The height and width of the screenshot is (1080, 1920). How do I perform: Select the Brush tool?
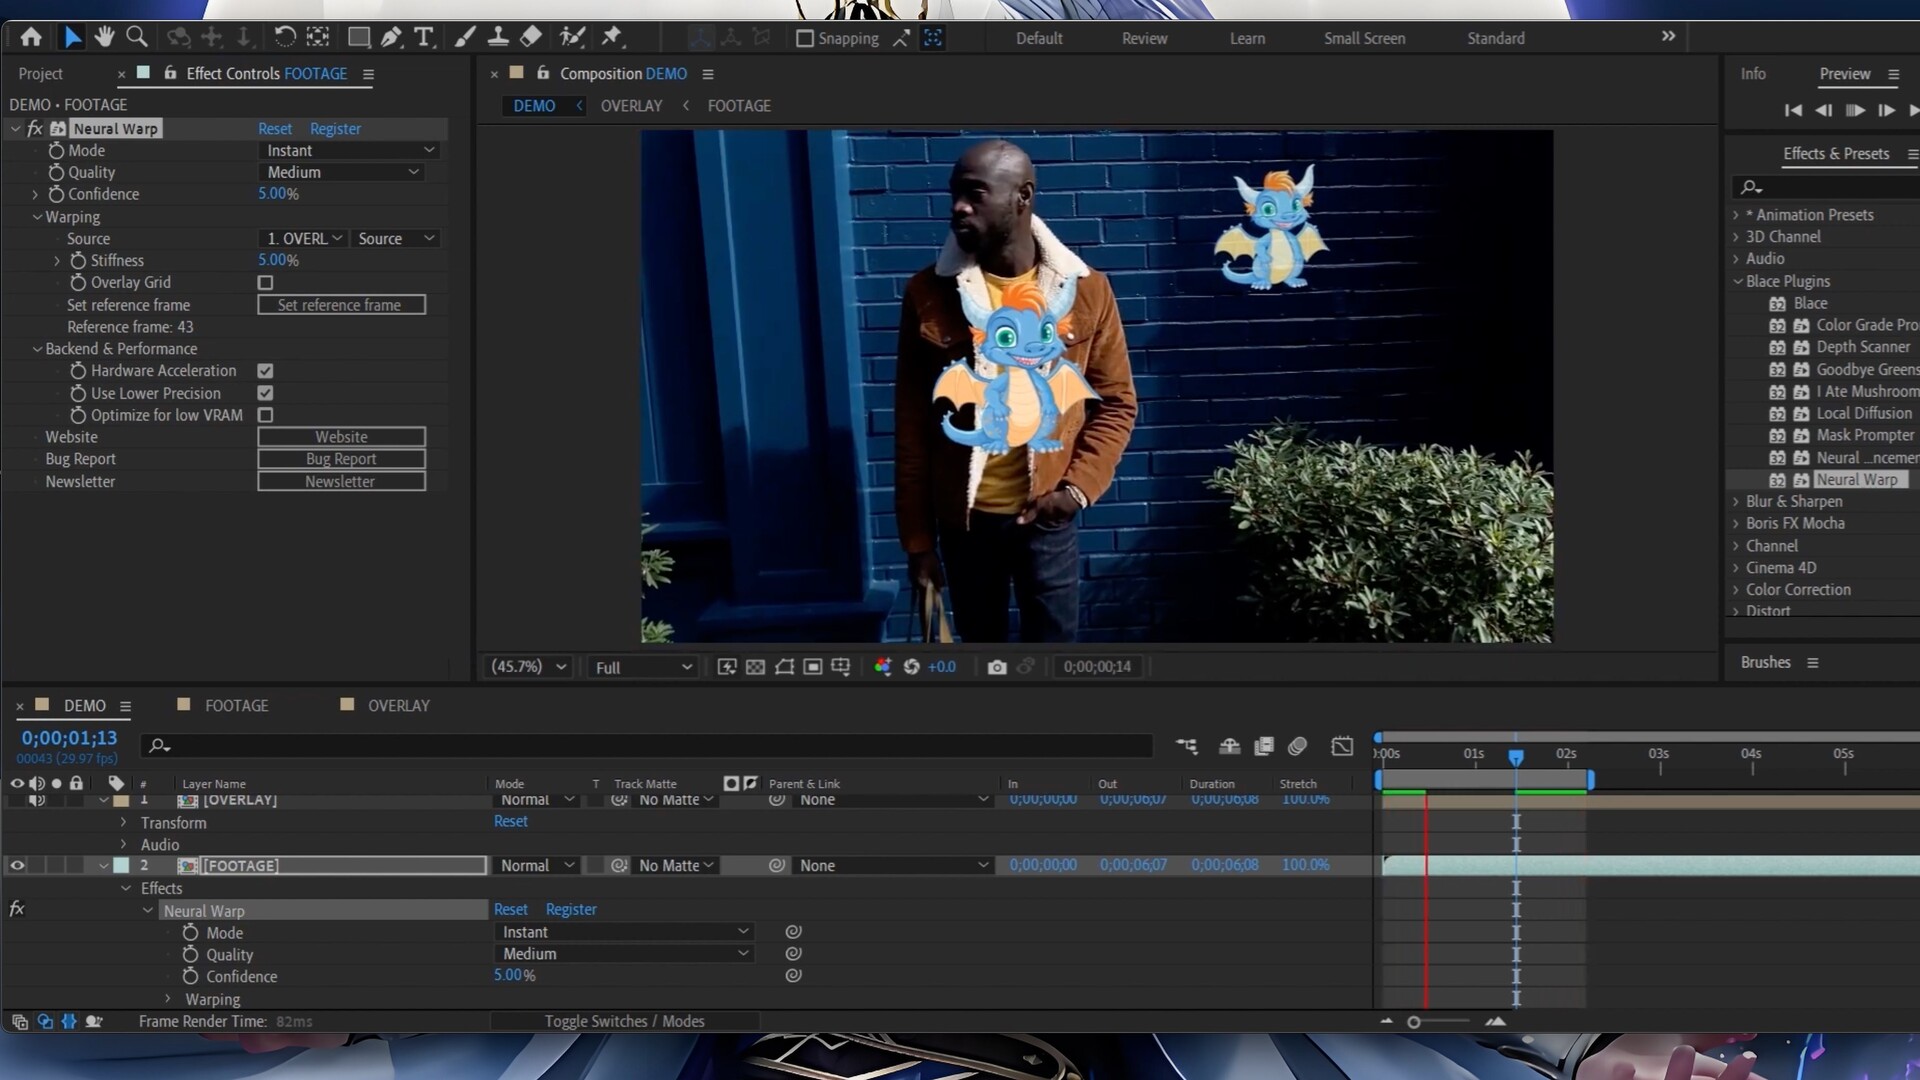point(465,38)
